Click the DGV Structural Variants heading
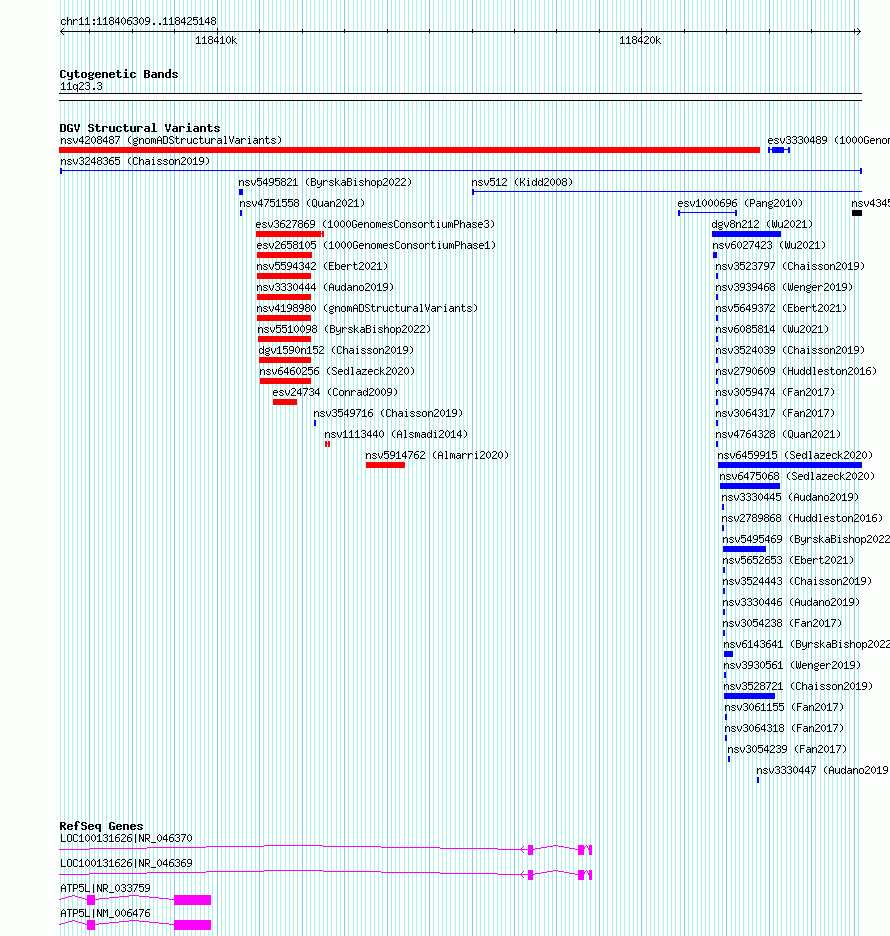Screen dimensions: 890x936 140,128
